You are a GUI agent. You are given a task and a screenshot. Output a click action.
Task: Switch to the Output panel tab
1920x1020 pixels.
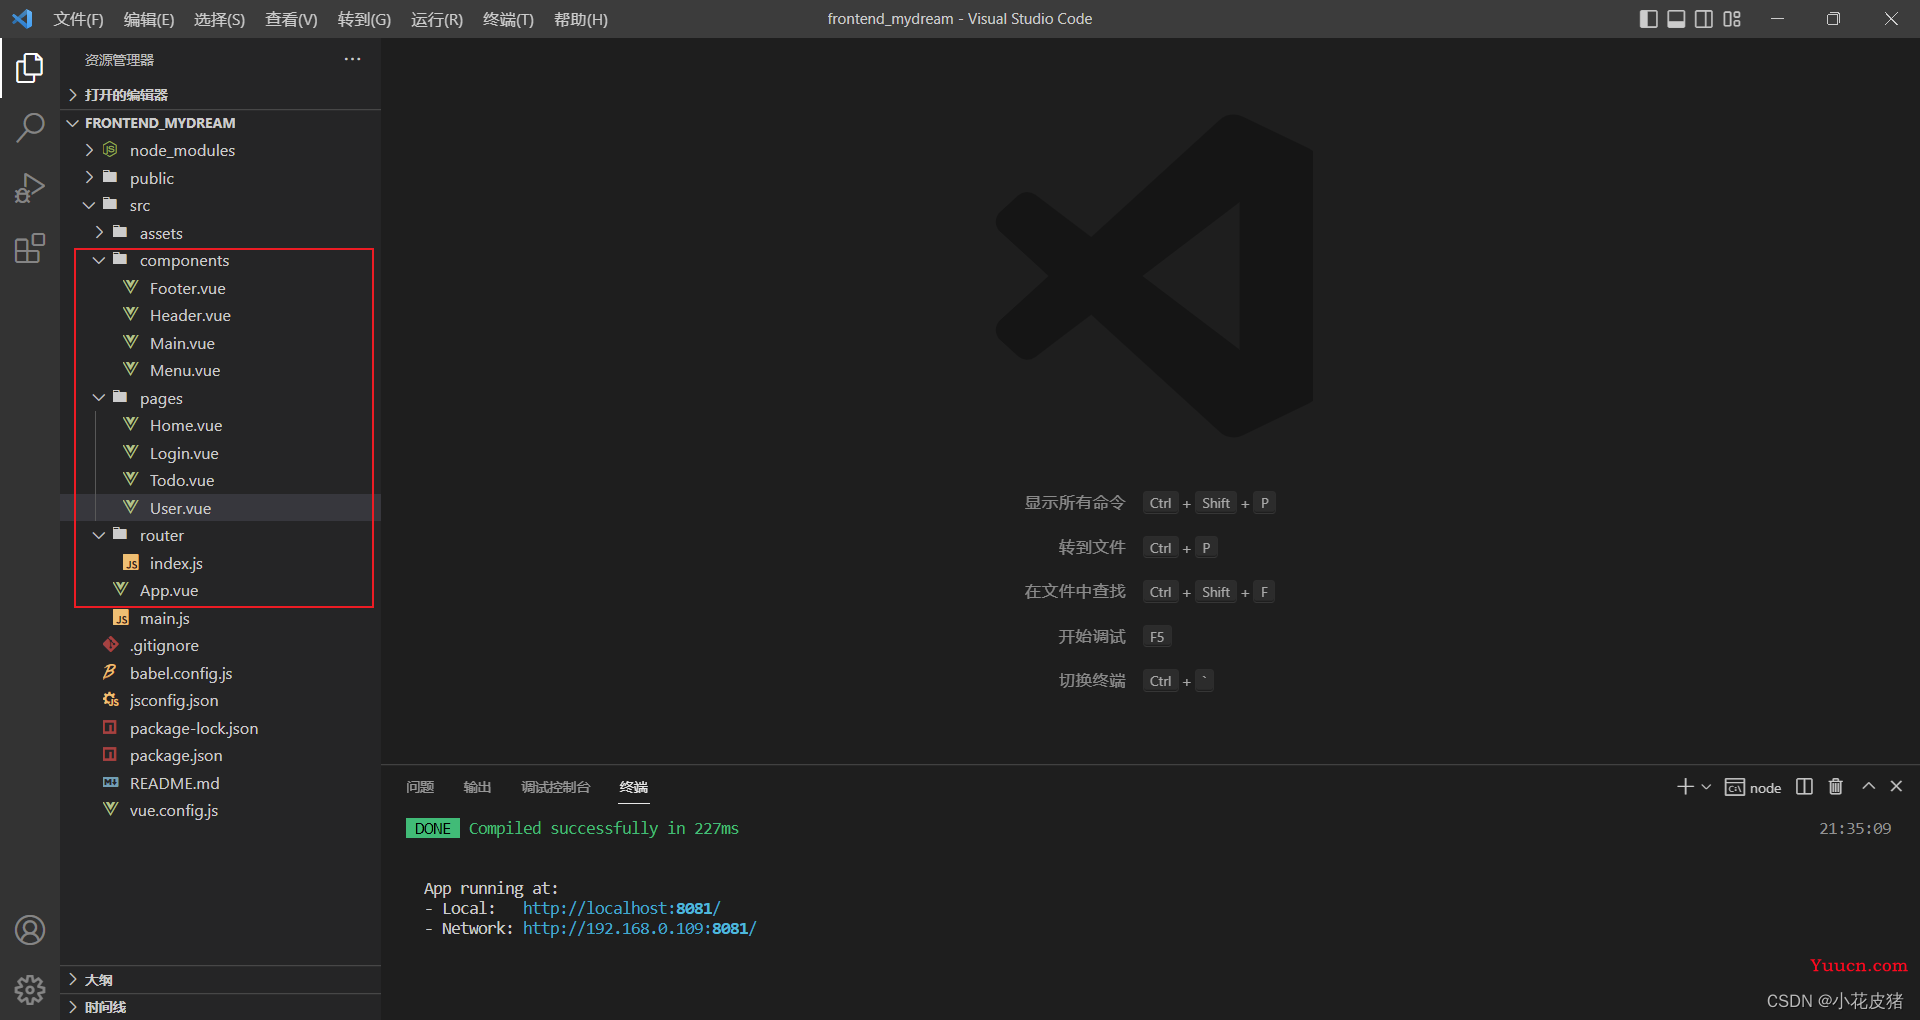[x=477, y=787]
